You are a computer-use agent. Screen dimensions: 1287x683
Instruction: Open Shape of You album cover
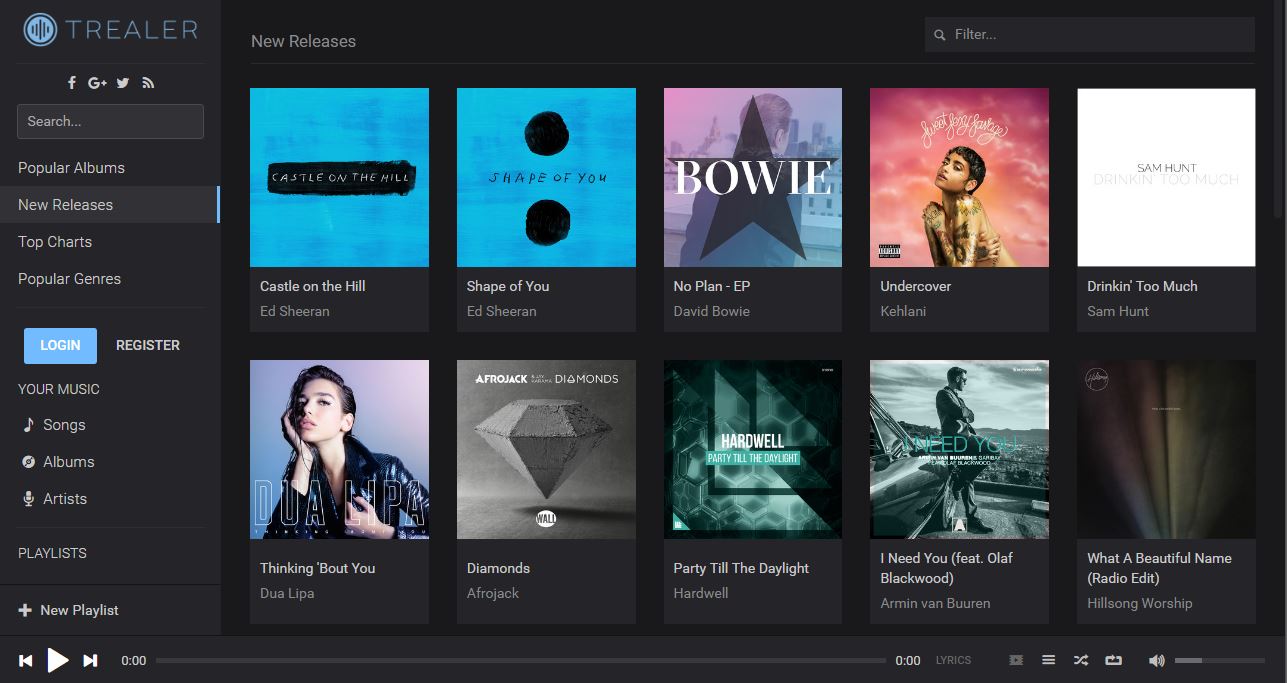(x=546, y=177)
